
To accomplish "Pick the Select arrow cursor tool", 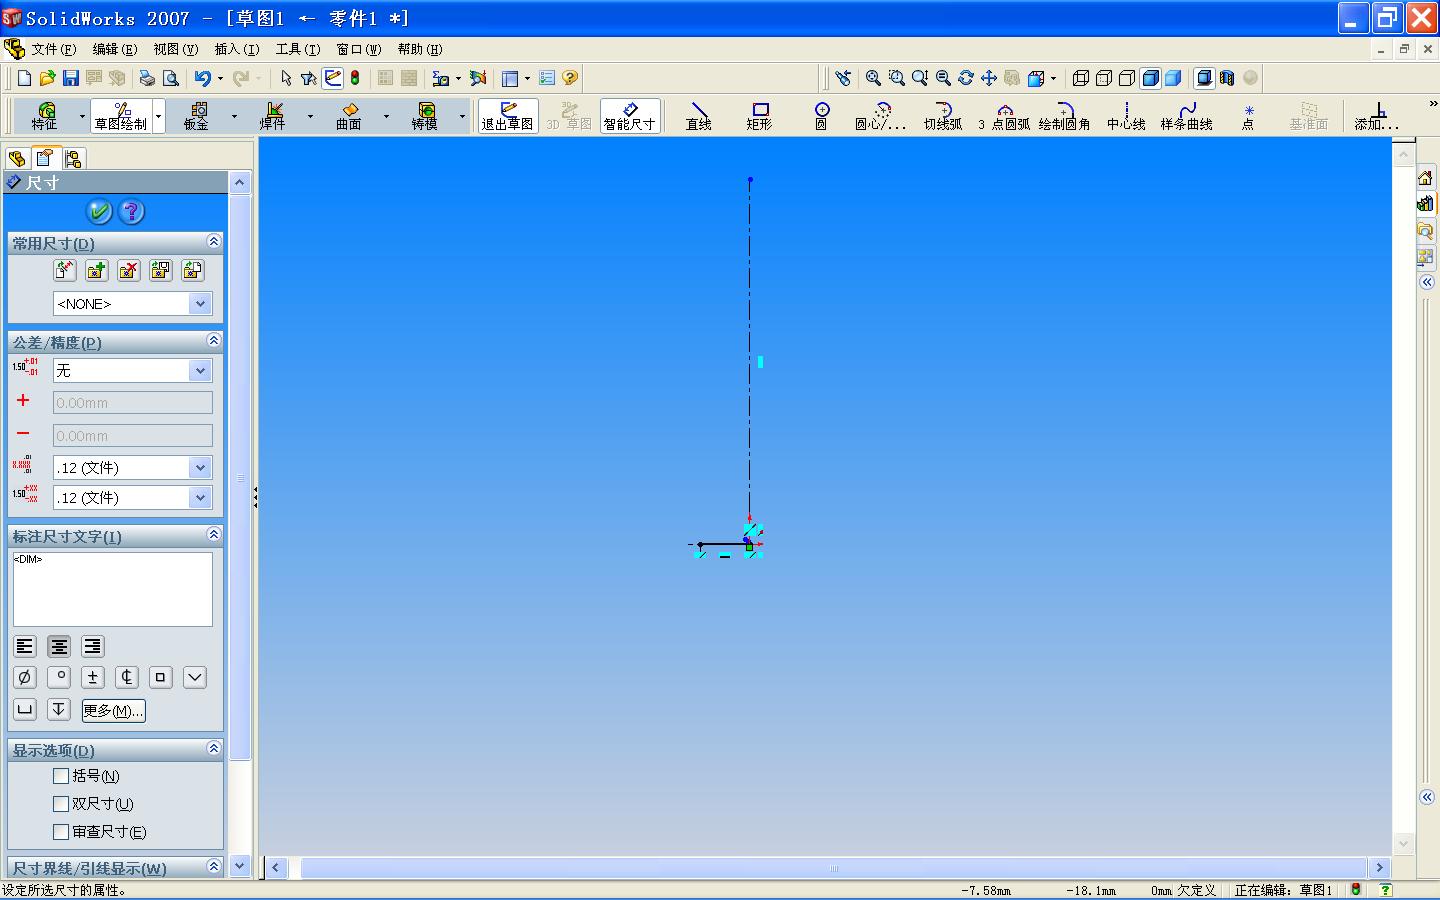I will coord(286,78).
